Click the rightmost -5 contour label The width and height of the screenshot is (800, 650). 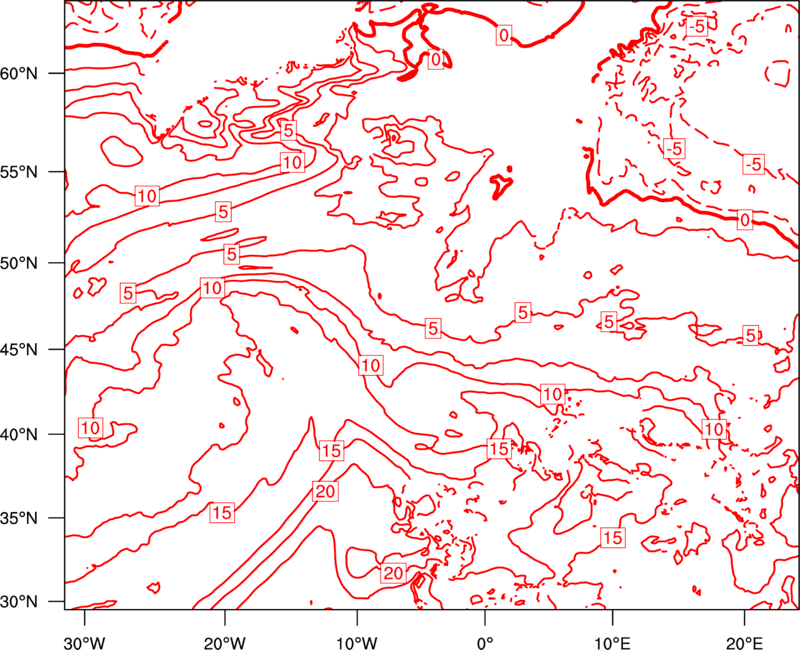click(754, 164)
